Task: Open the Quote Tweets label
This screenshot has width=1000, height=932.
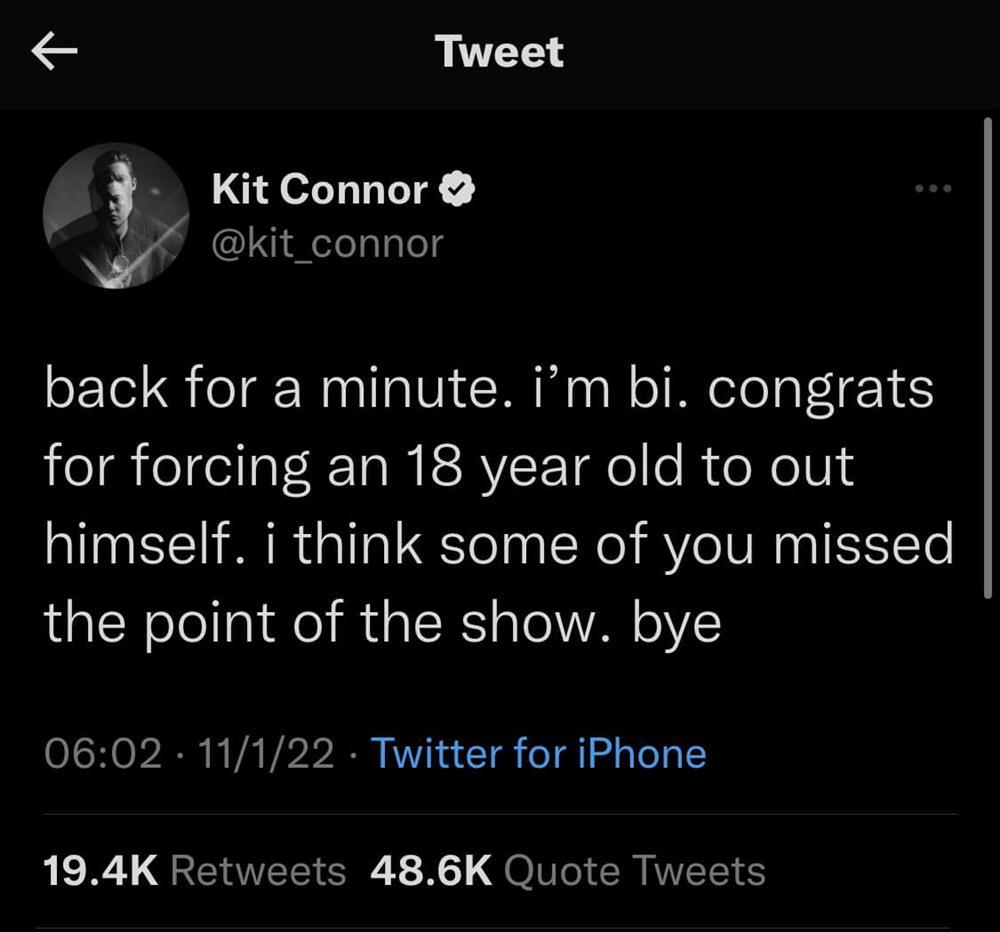Action: click(x=635, y=871)
